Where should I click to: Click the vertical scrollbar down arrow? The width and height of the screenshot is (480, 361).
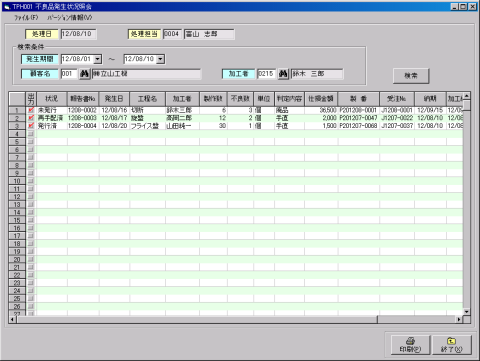467,312
